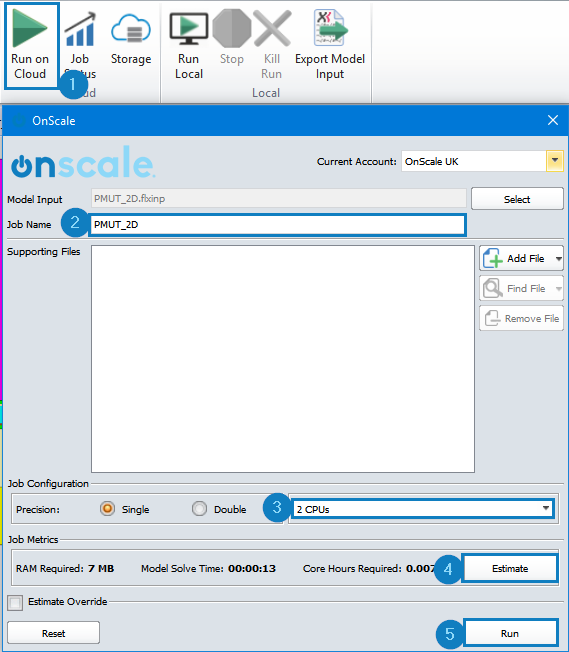Click the Kill Run icon
569x652 pixels.
(272, 28)
